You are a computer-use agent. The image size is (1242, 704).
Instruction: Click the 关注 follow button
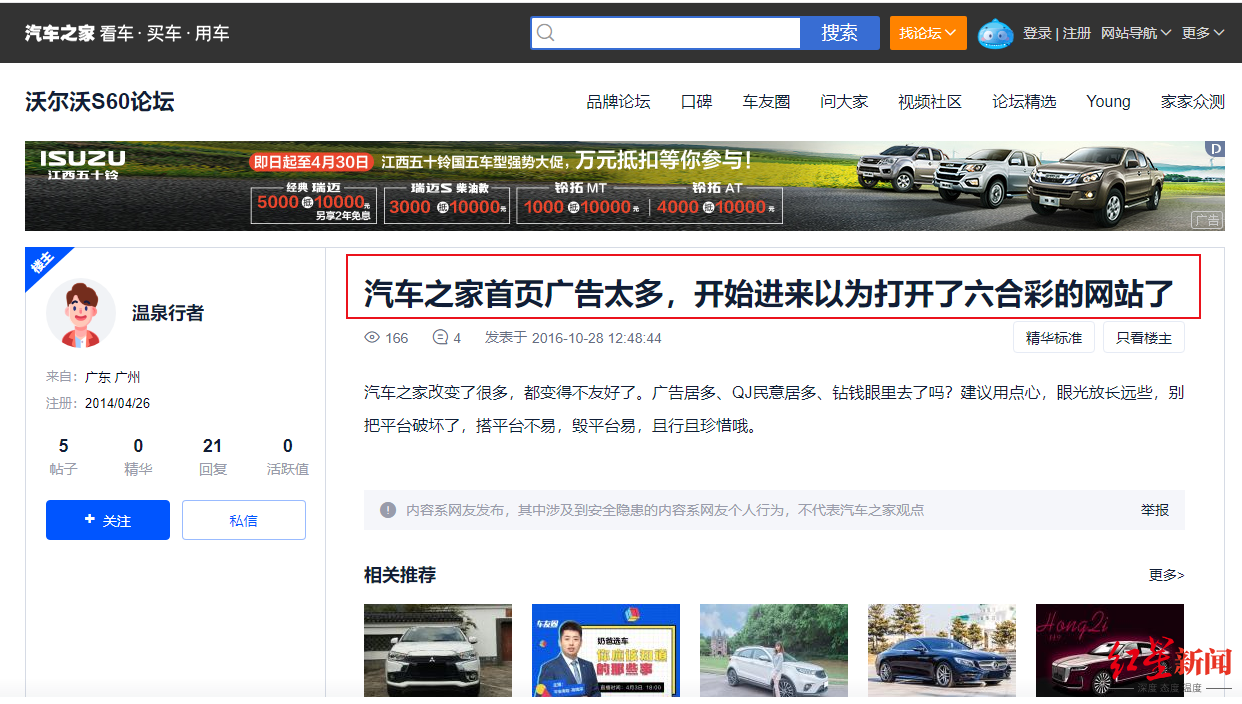coord(108,520)
